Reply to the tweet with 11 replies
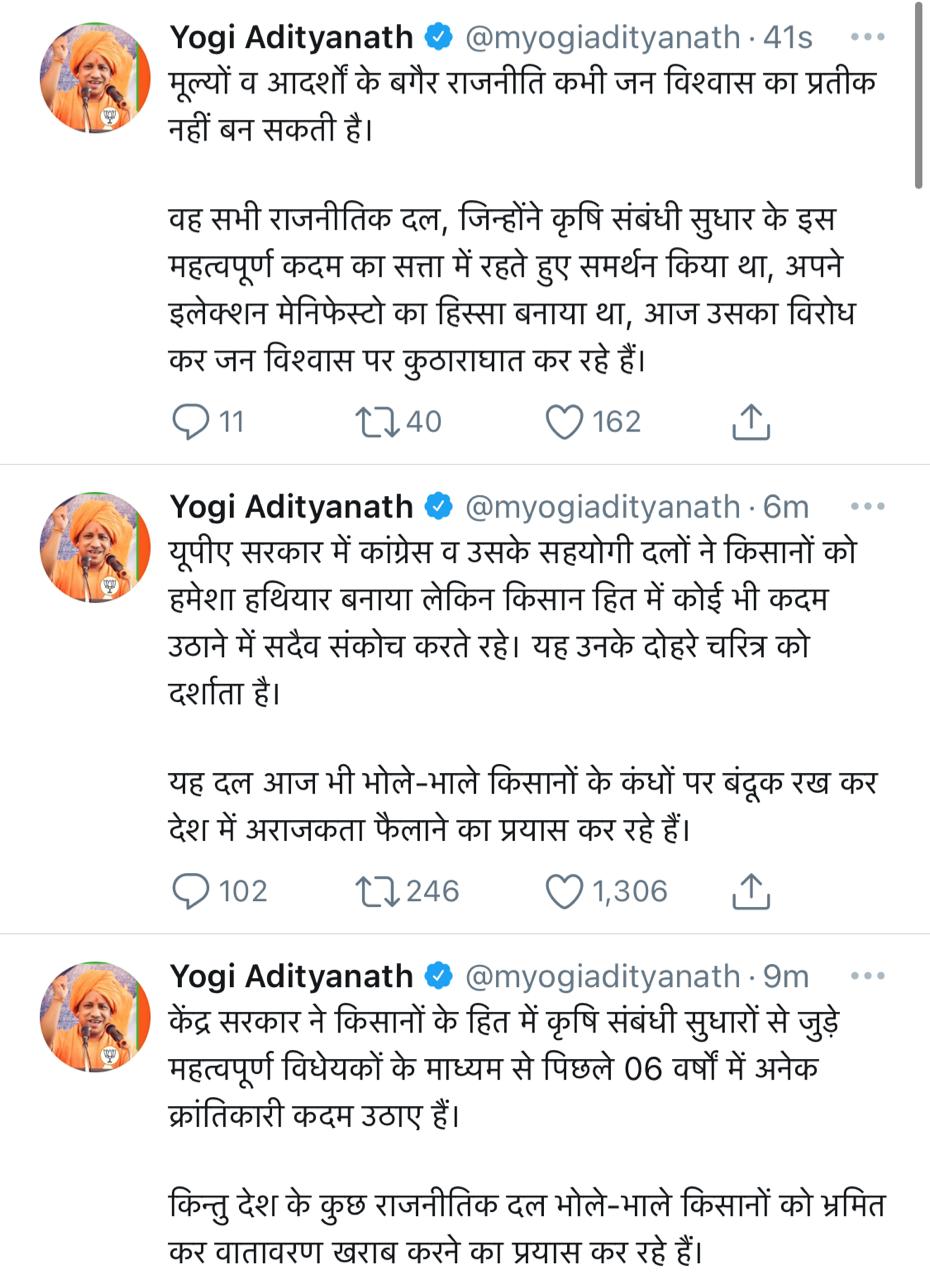The image size is (930, 1280). 191,422
